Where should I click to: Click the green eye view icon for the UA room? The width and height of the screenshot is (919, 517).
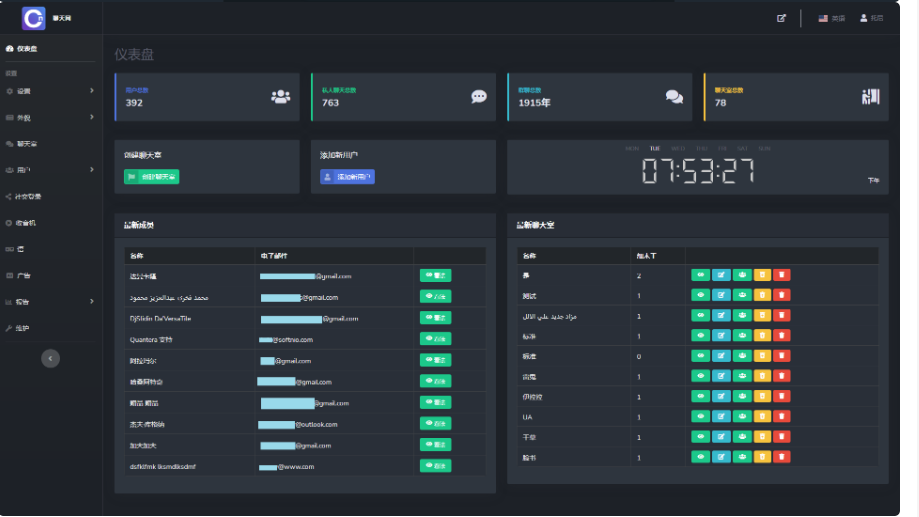[x=700, y=417]
